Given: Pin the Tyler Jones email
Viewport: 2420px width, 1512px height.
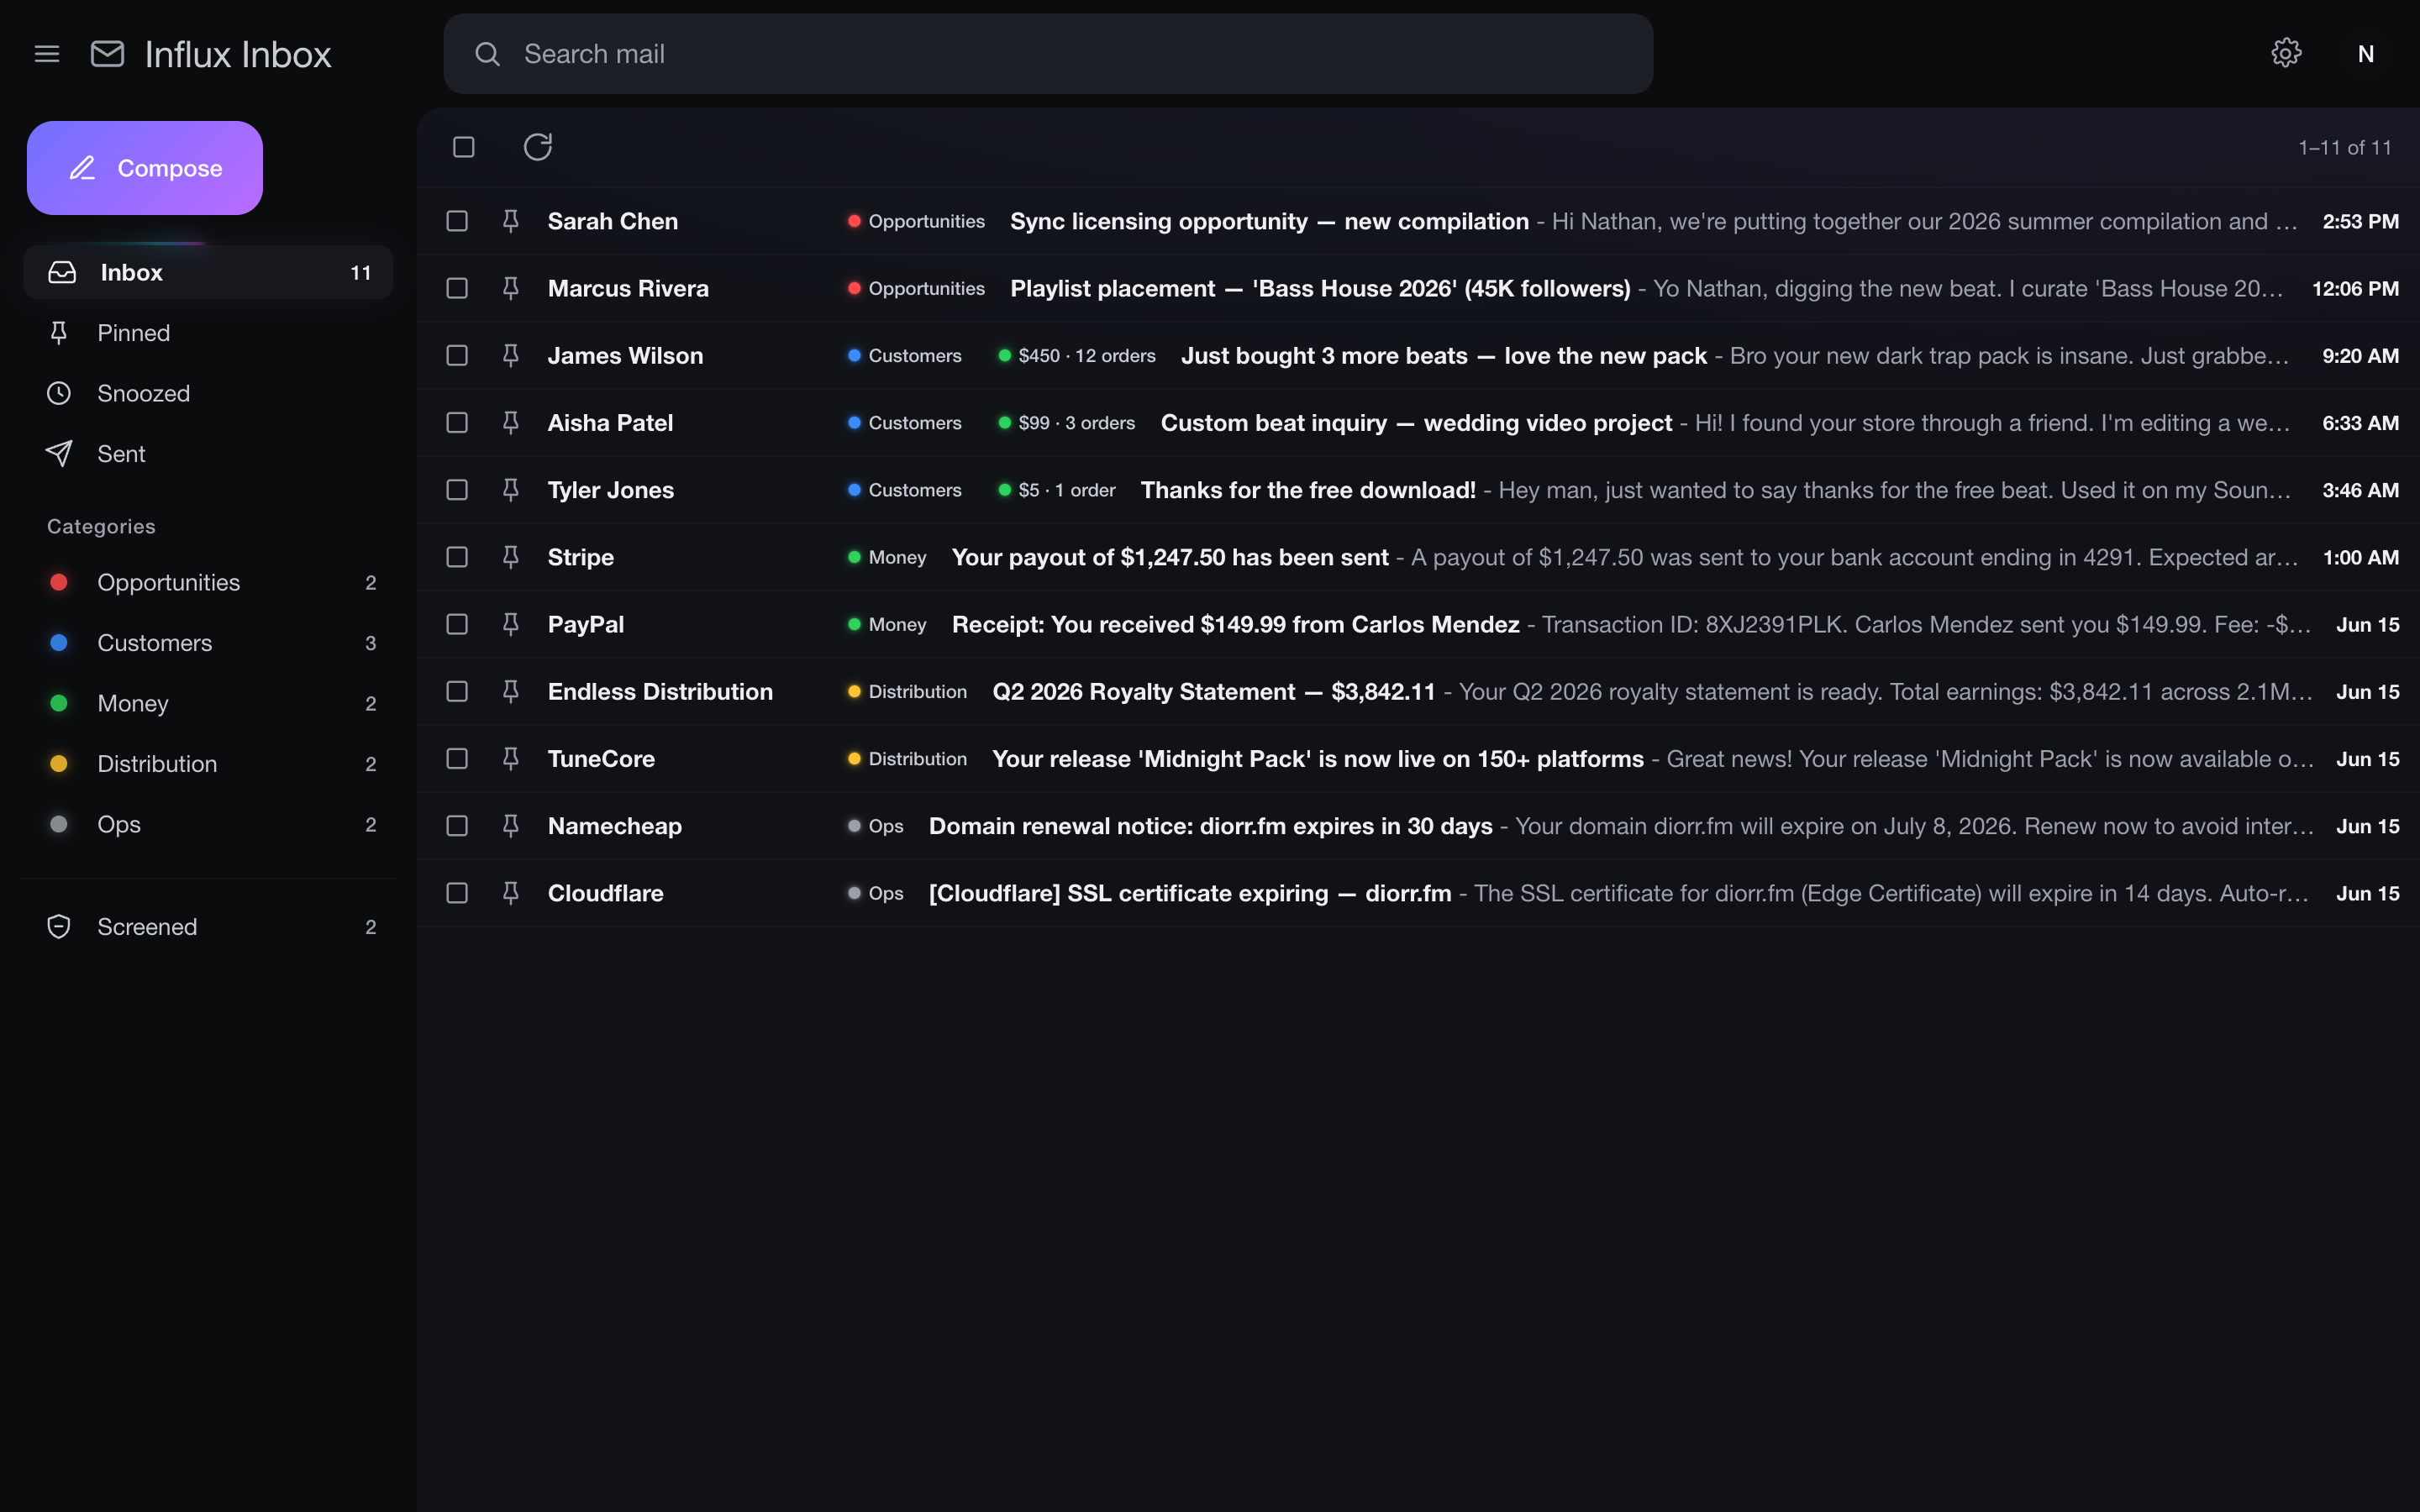Looking at the screenshot, I should 511,490.
